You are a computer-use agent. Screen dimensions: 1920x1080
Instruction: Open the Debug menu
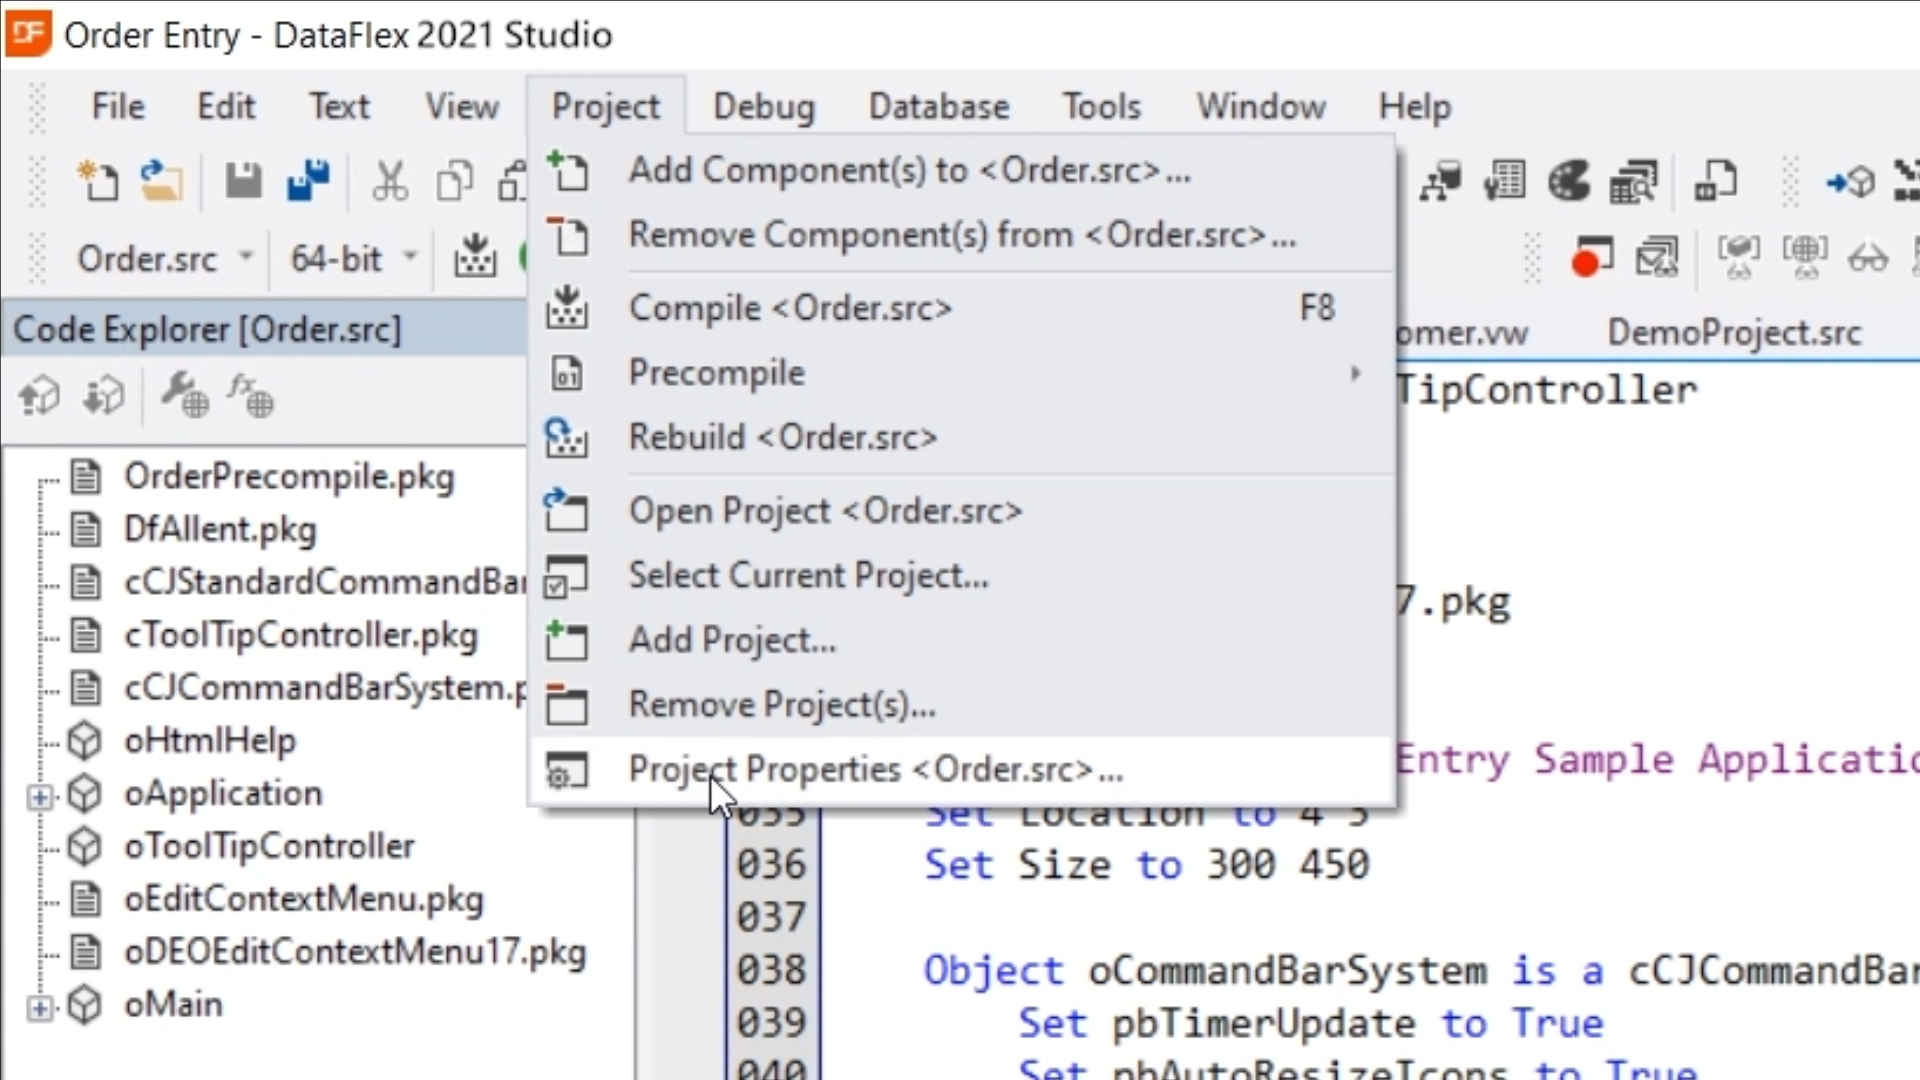(x=763, y=107)
